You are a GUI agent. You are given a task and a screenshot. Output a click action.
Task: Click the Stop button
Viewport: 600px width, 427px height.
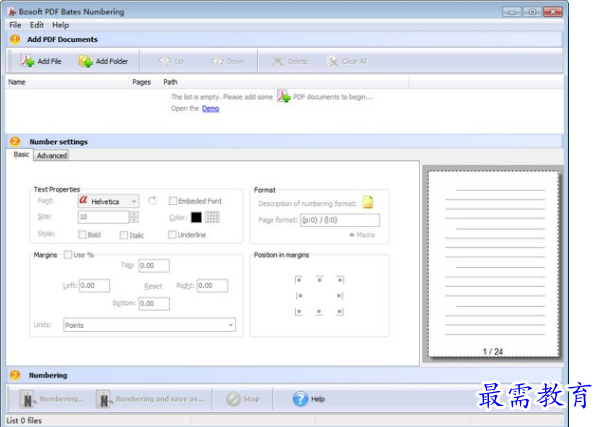[x=243, y=399]
